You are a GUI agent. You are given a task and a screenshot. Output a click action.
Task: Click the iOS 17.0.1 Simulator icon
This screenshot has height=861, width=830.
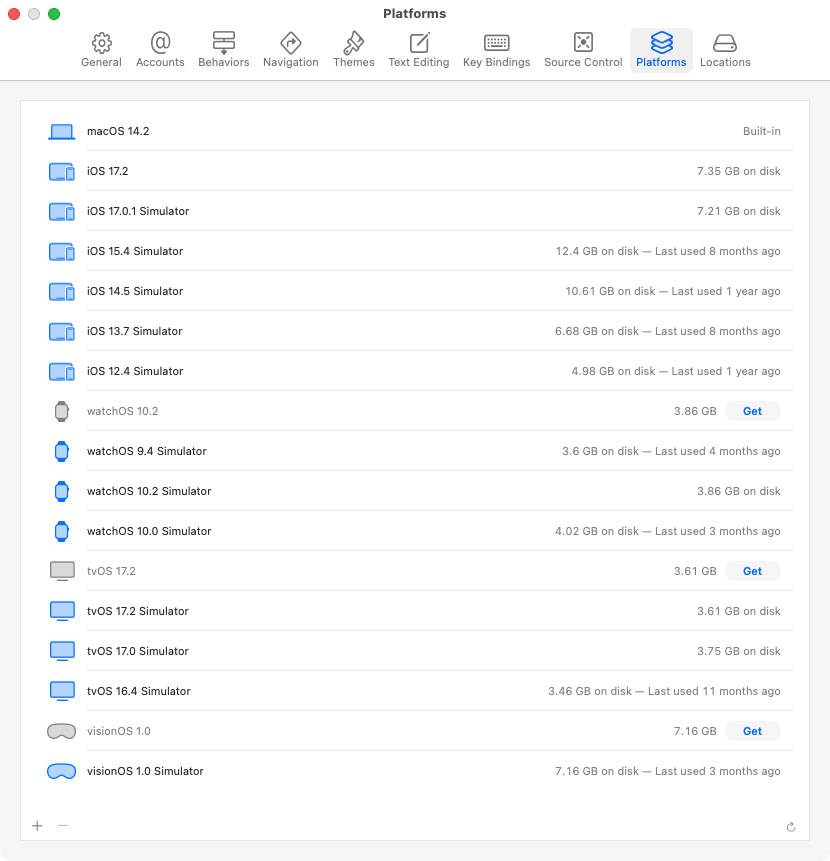pyautogui.click(x=61, y=212)
